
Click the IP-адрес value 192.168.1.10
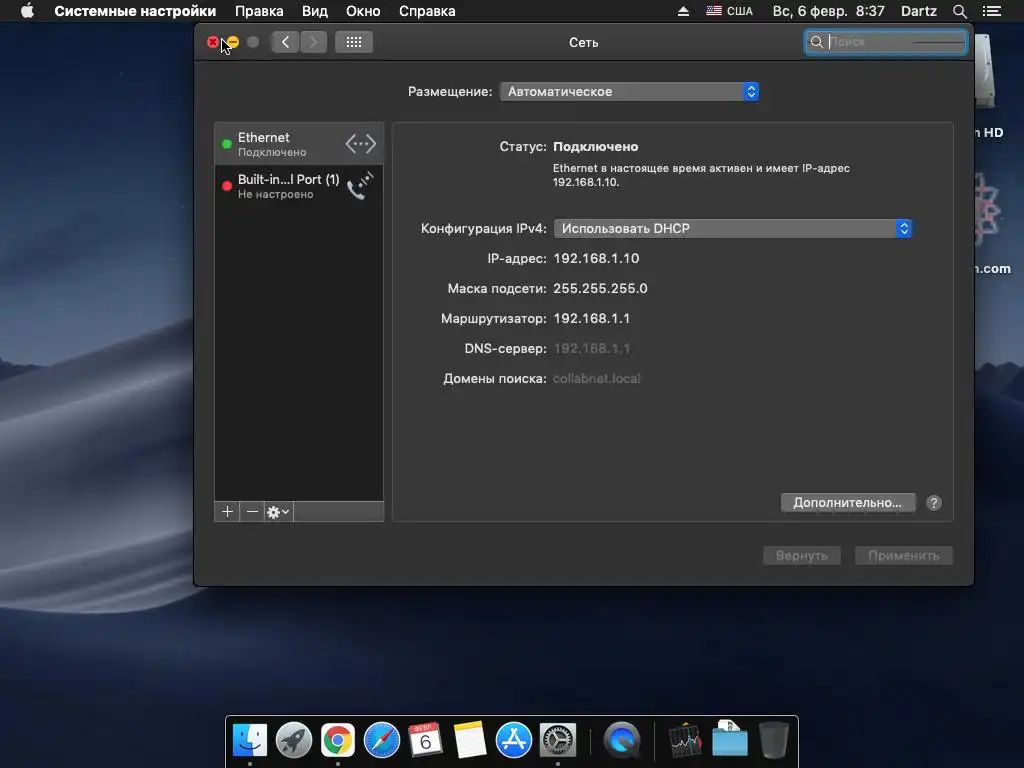[x=596, y=259]
